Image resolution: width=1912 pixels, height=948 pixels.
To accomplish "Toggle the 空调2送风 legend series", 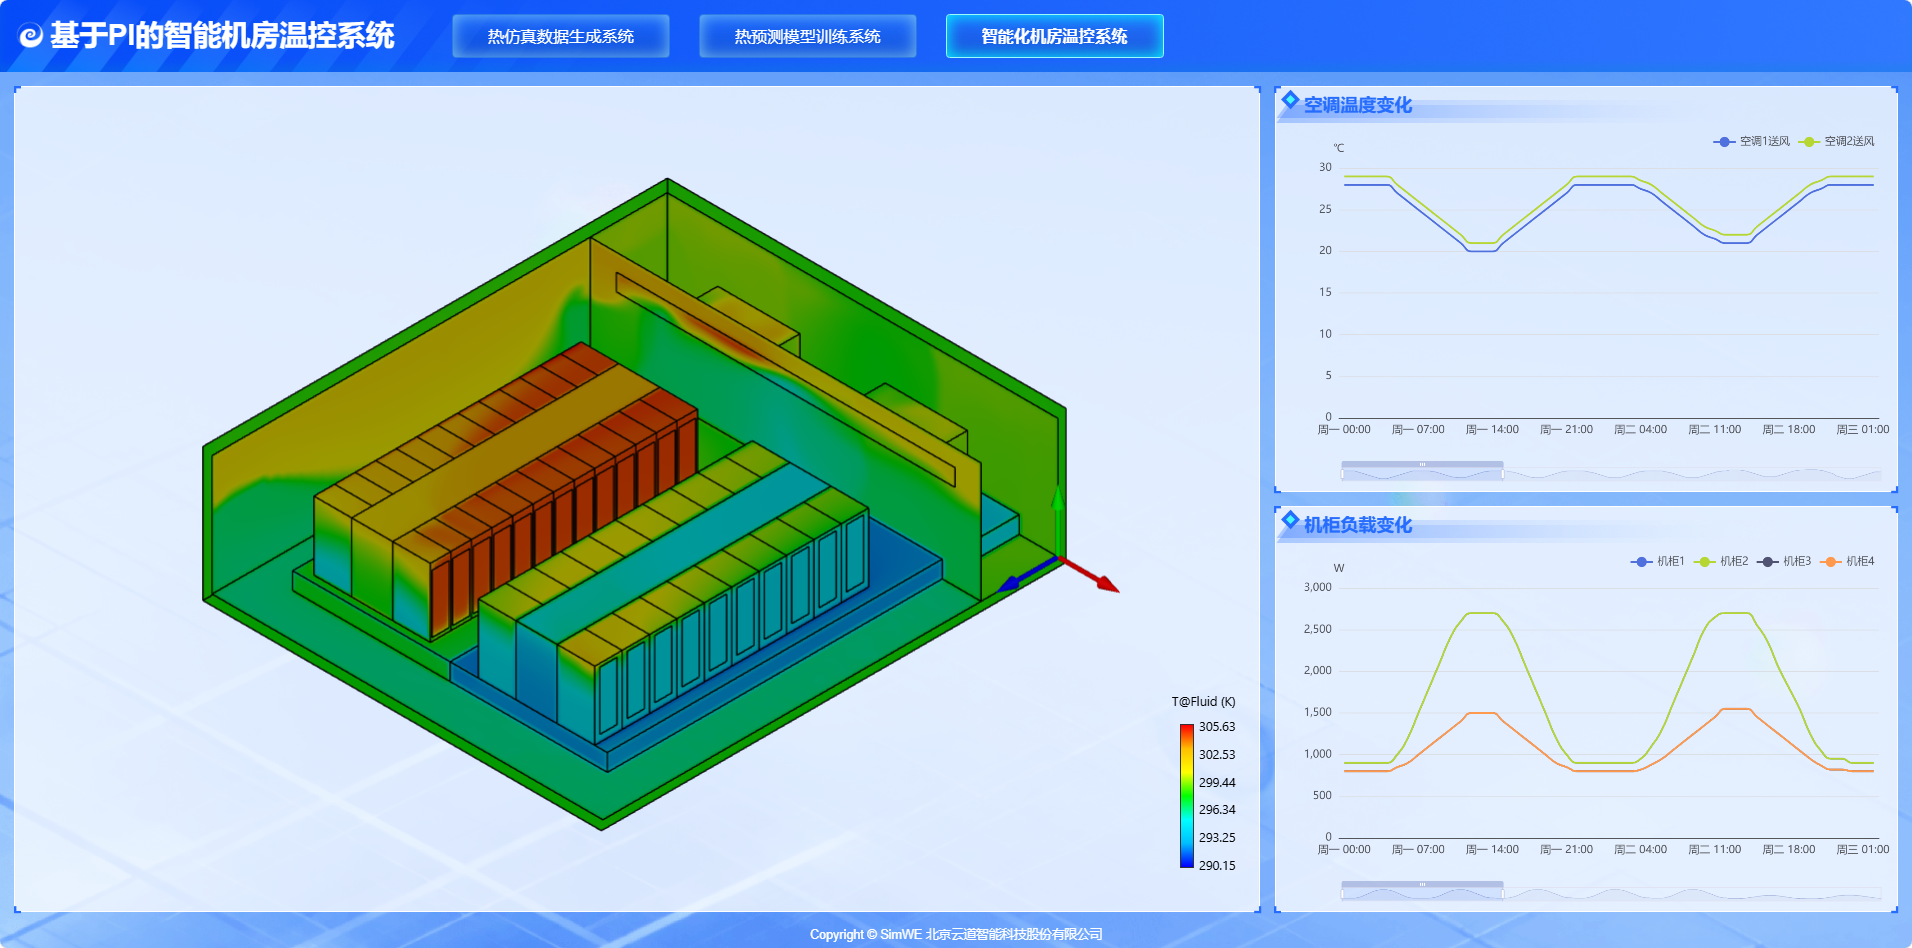I will (x=1836, y=142).
